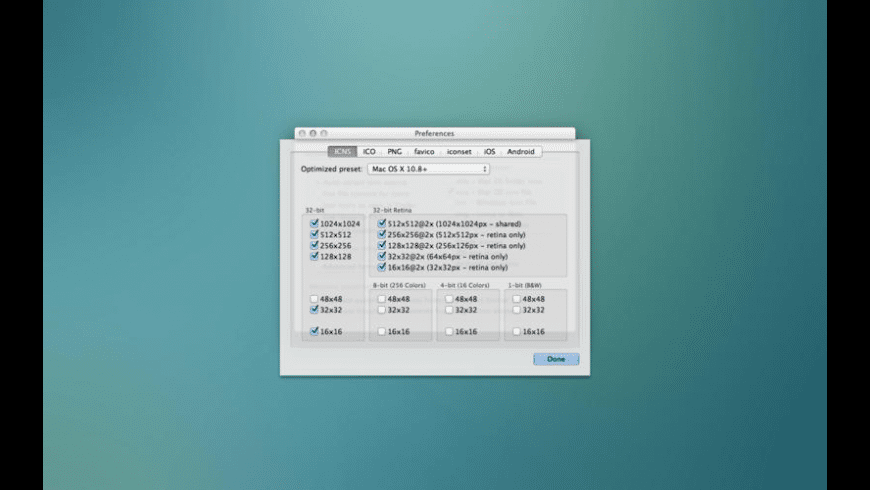Viewport: 870px width, 490px height.
Task: Open the Optimized preset dropdown
Action: pos(428,169)
